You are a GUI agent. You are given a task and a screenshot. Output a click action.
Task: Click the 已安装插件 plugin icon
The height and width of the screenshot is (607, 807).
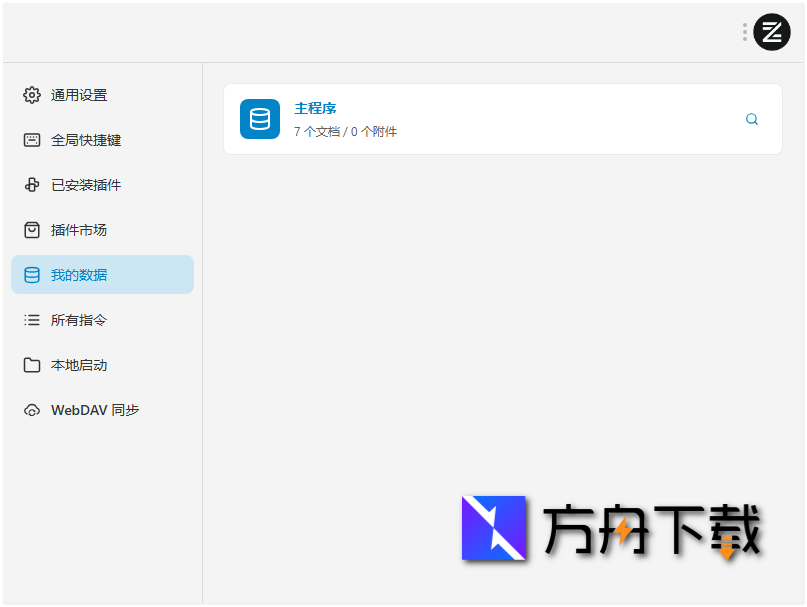tap(32, 185)
